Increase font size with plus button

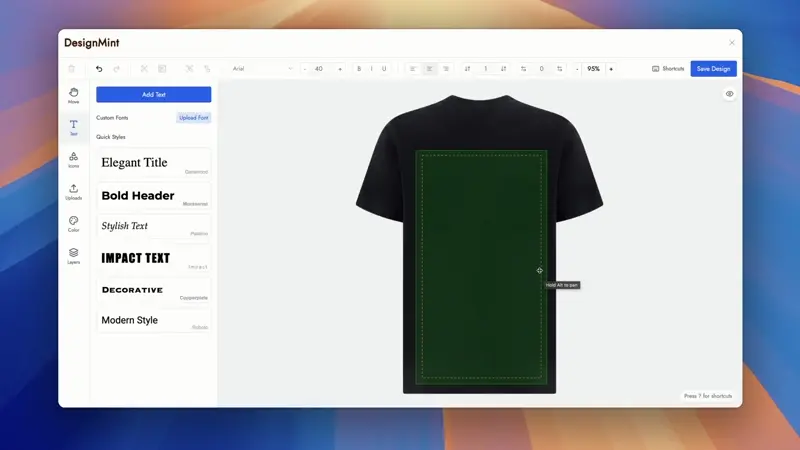click(340, 68)
